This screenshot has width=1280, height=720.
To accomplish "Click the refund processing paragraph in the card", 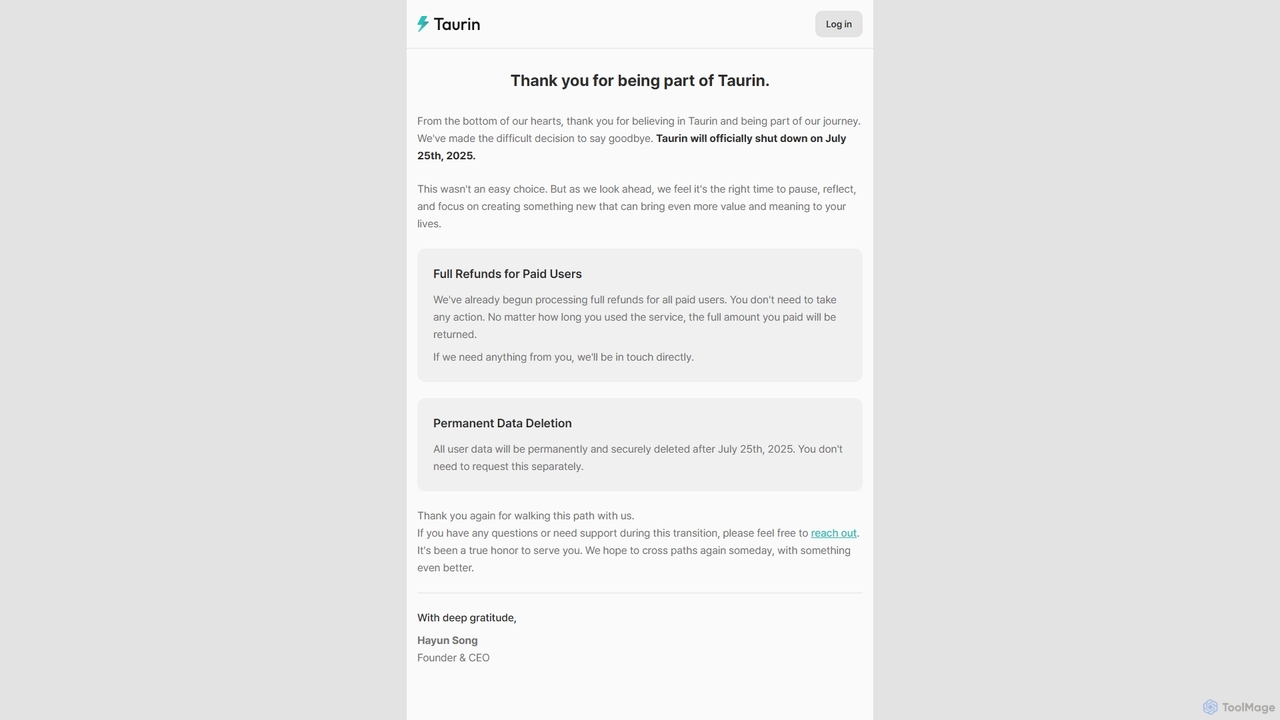I will click(636, 317).
